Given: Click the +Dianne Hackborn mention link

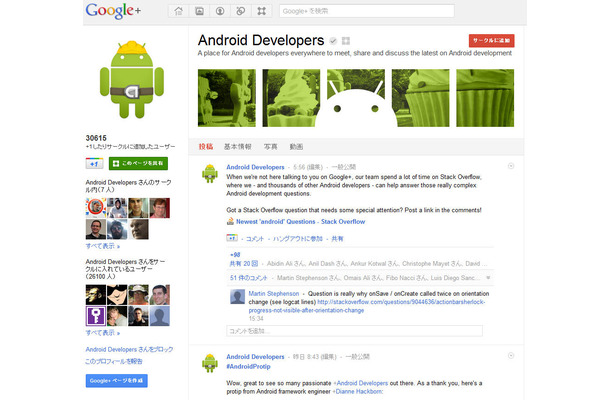Looking at the screenshot, I should click(x=357, y=391).
